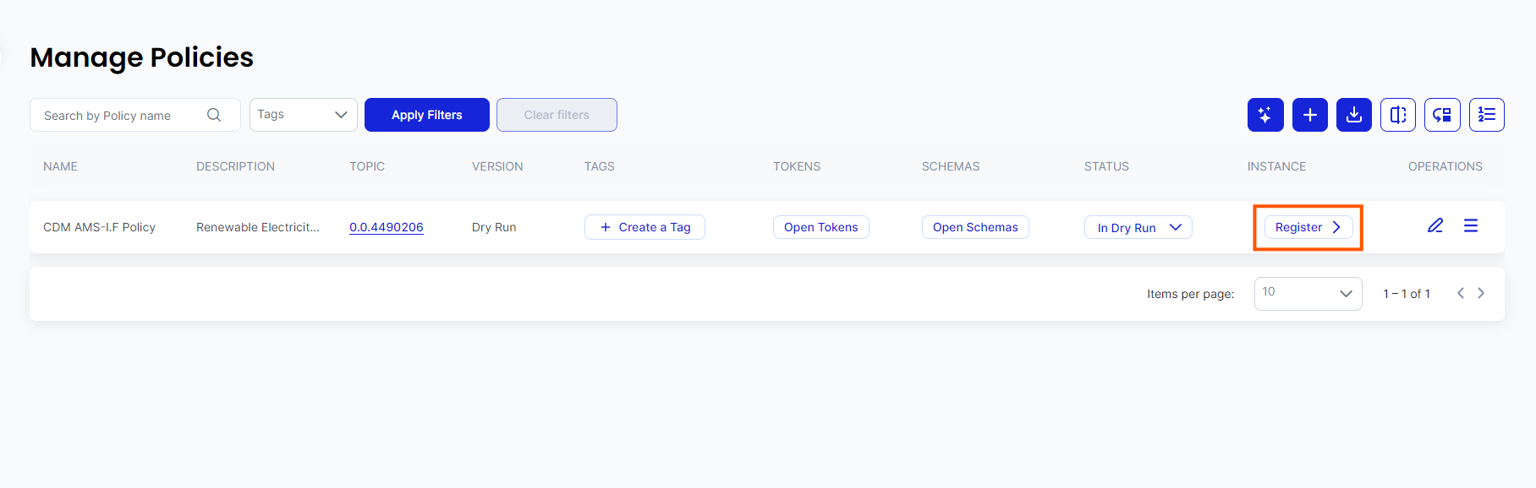
Task: Click the Open Schemas button
Action: (x=975, y=227)
